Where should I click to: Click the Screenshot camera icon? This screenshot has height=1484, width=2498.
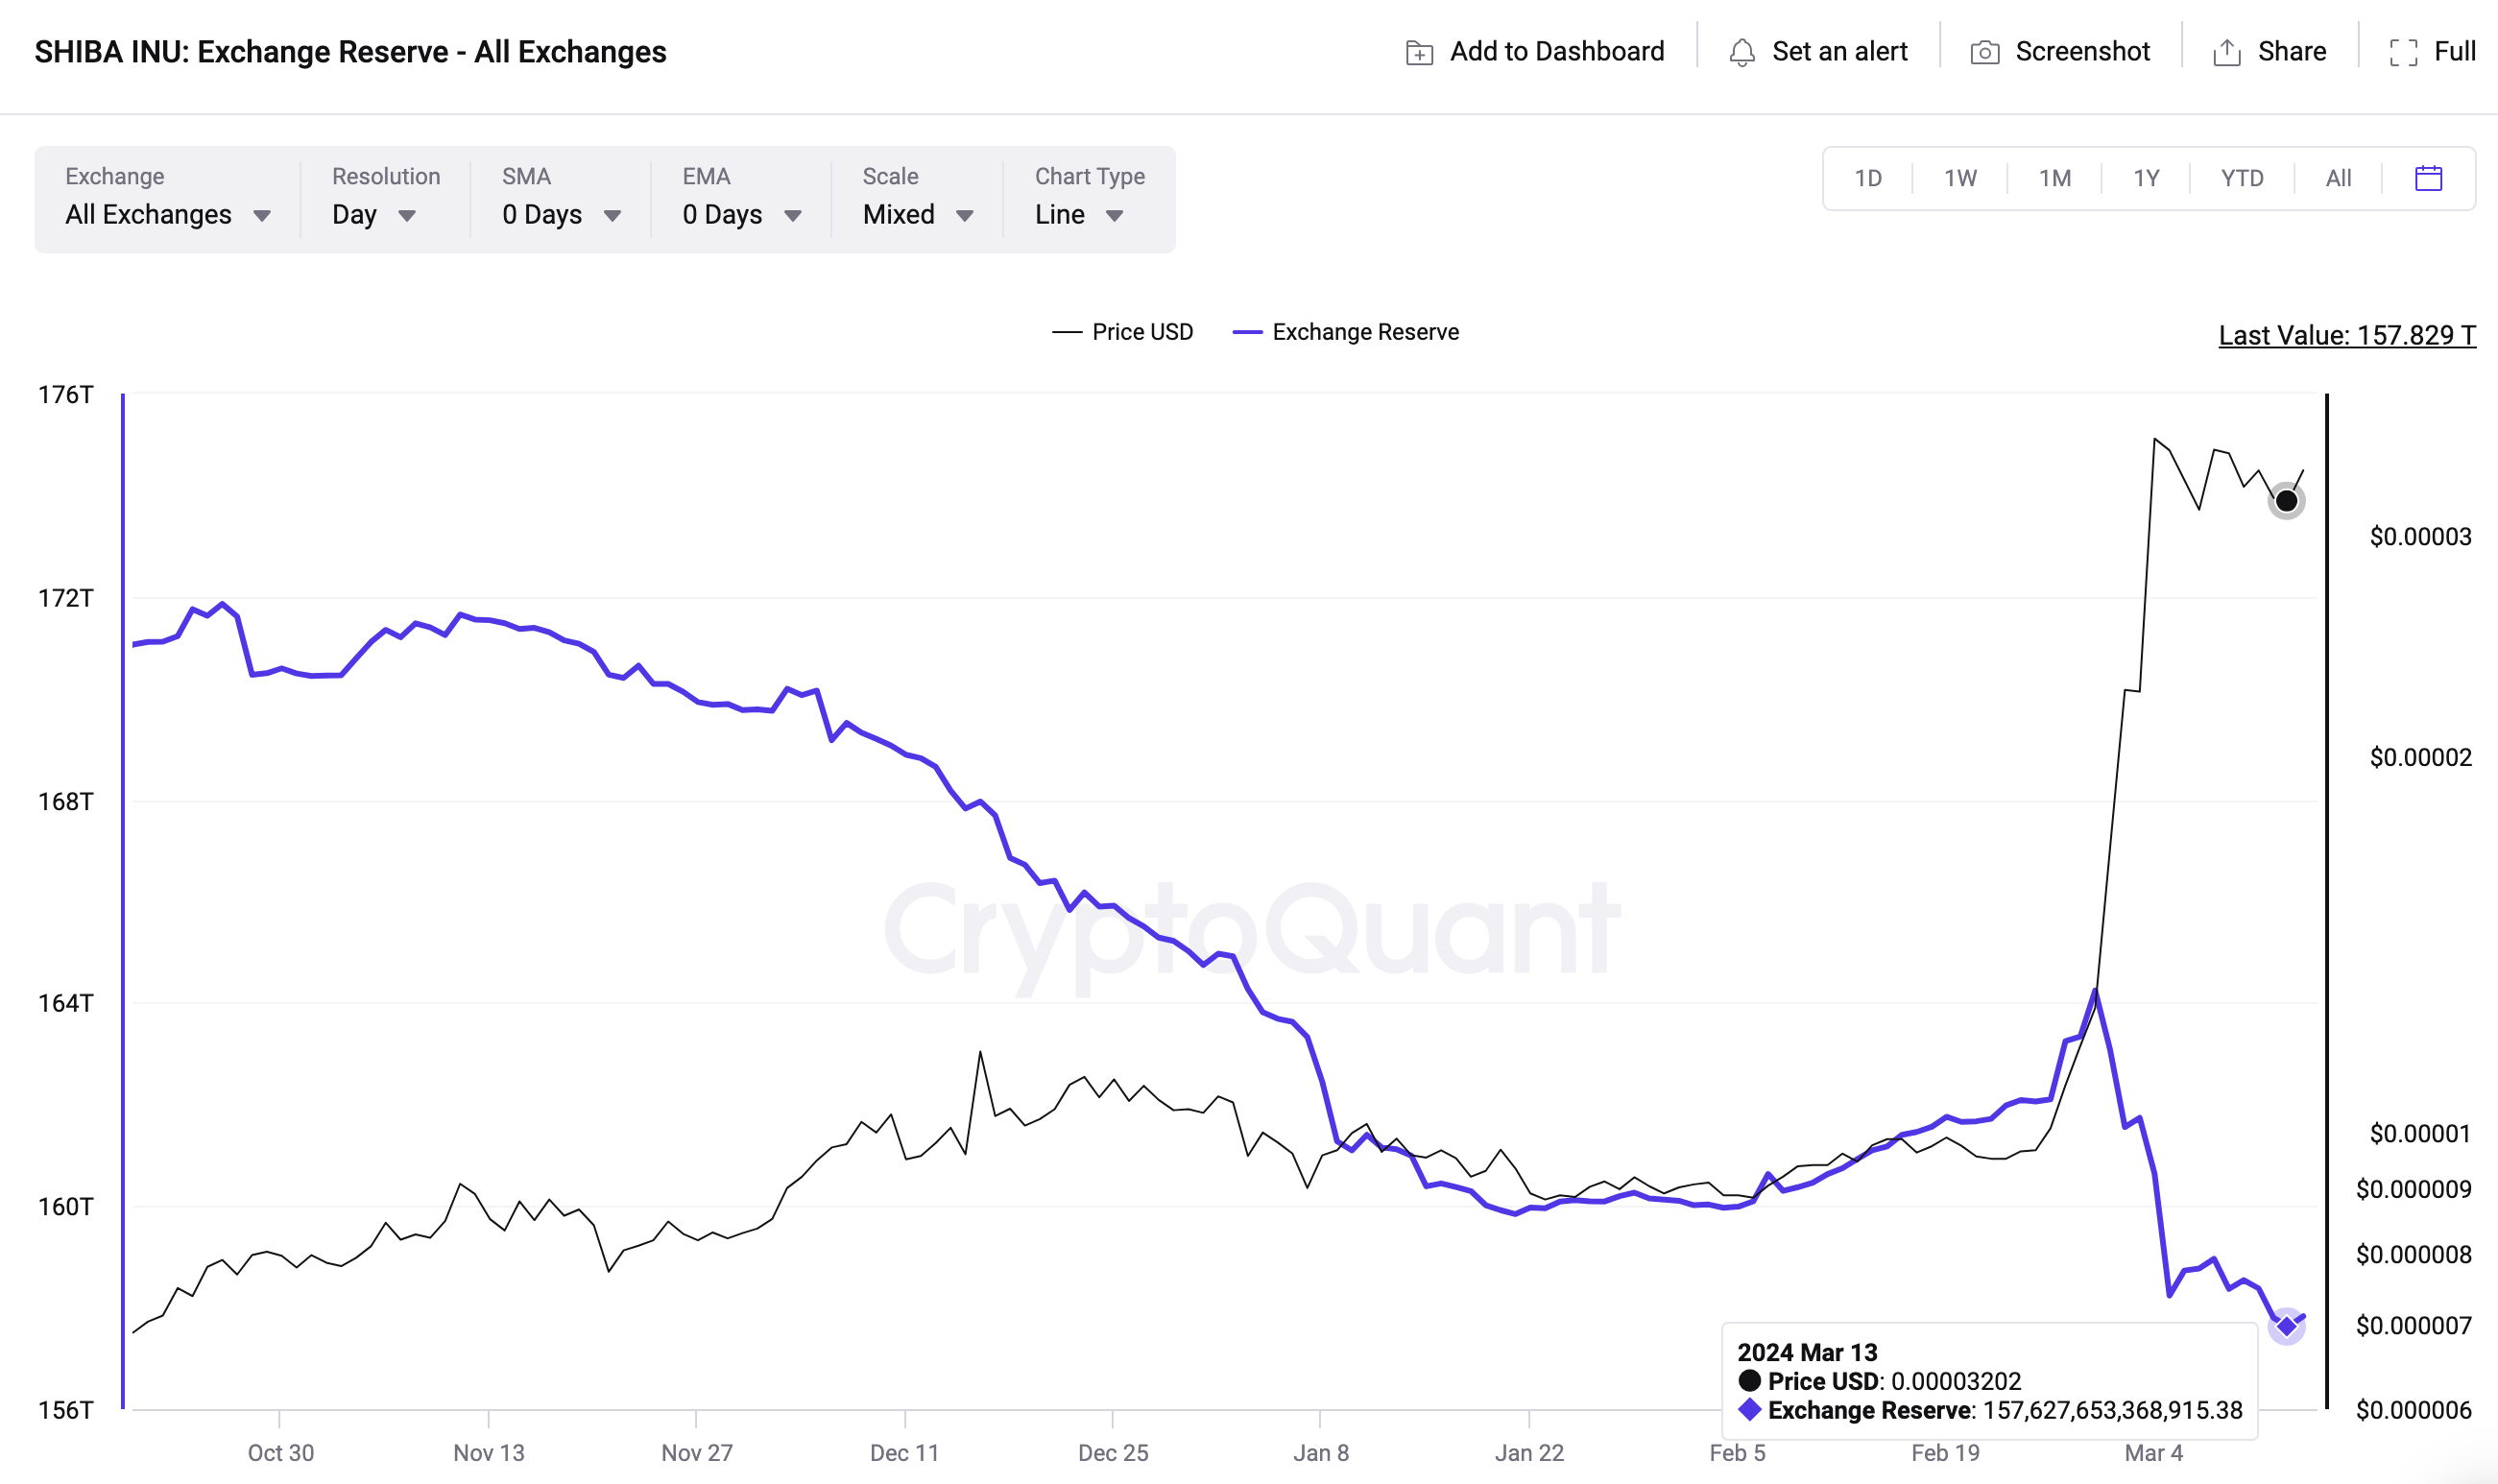click(x=1984, y=52)
